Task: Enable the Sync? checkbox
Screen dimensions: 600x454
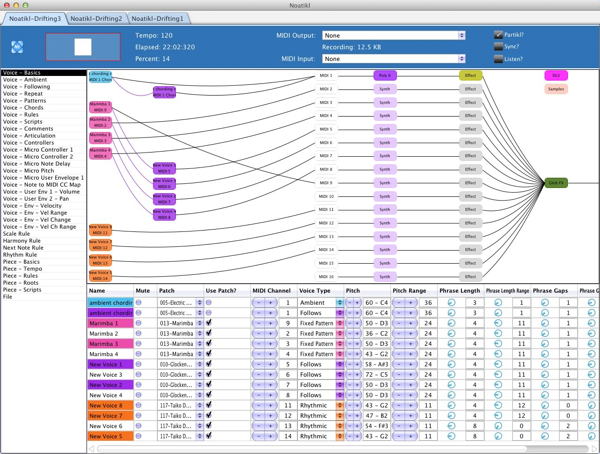Action: click(498, 47)
